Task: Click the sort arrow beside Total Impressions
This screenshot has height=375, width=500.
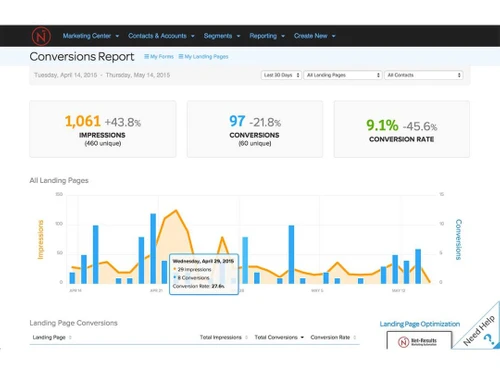Action: [246, 337]
